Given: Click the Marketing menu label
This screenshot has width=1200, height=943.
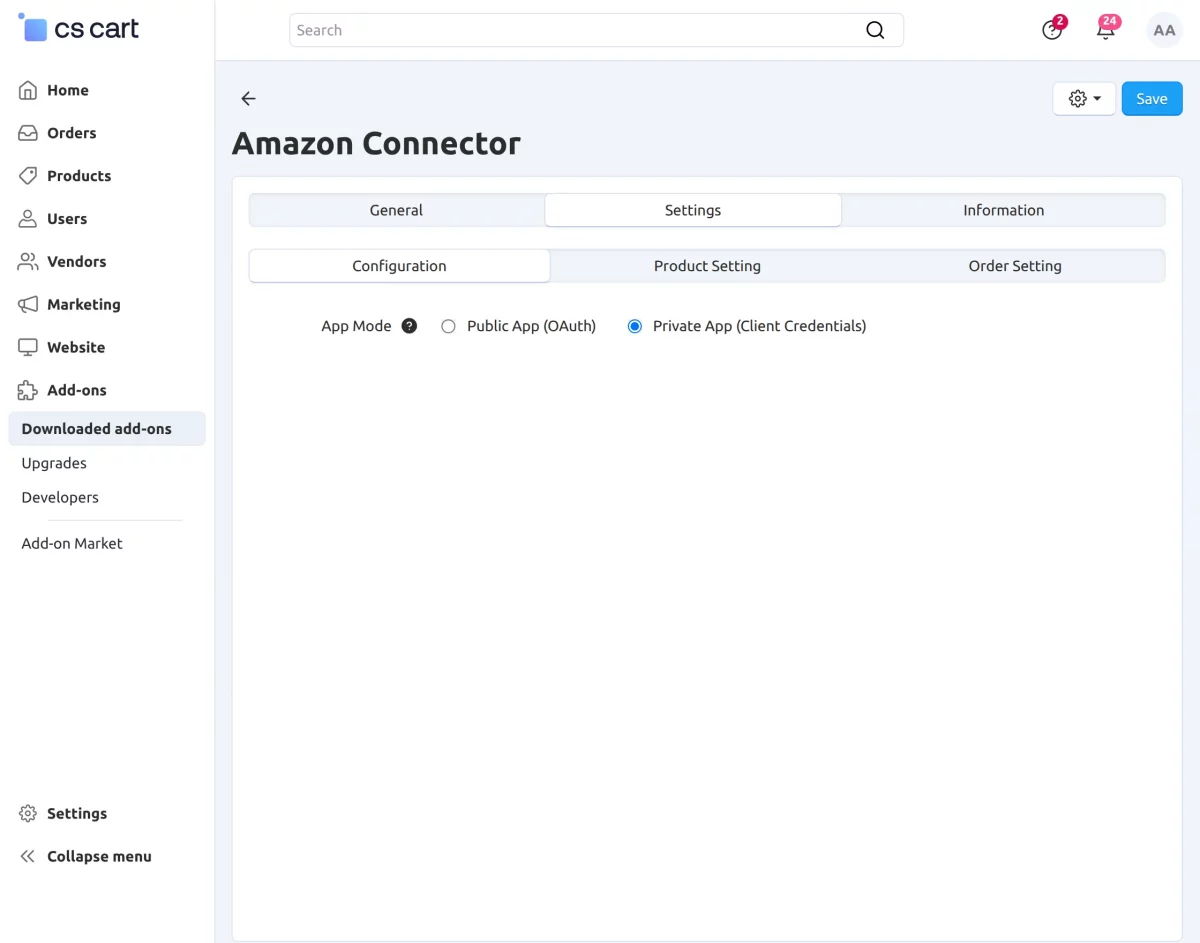Looking at the screenshot, I should (84, 305).
